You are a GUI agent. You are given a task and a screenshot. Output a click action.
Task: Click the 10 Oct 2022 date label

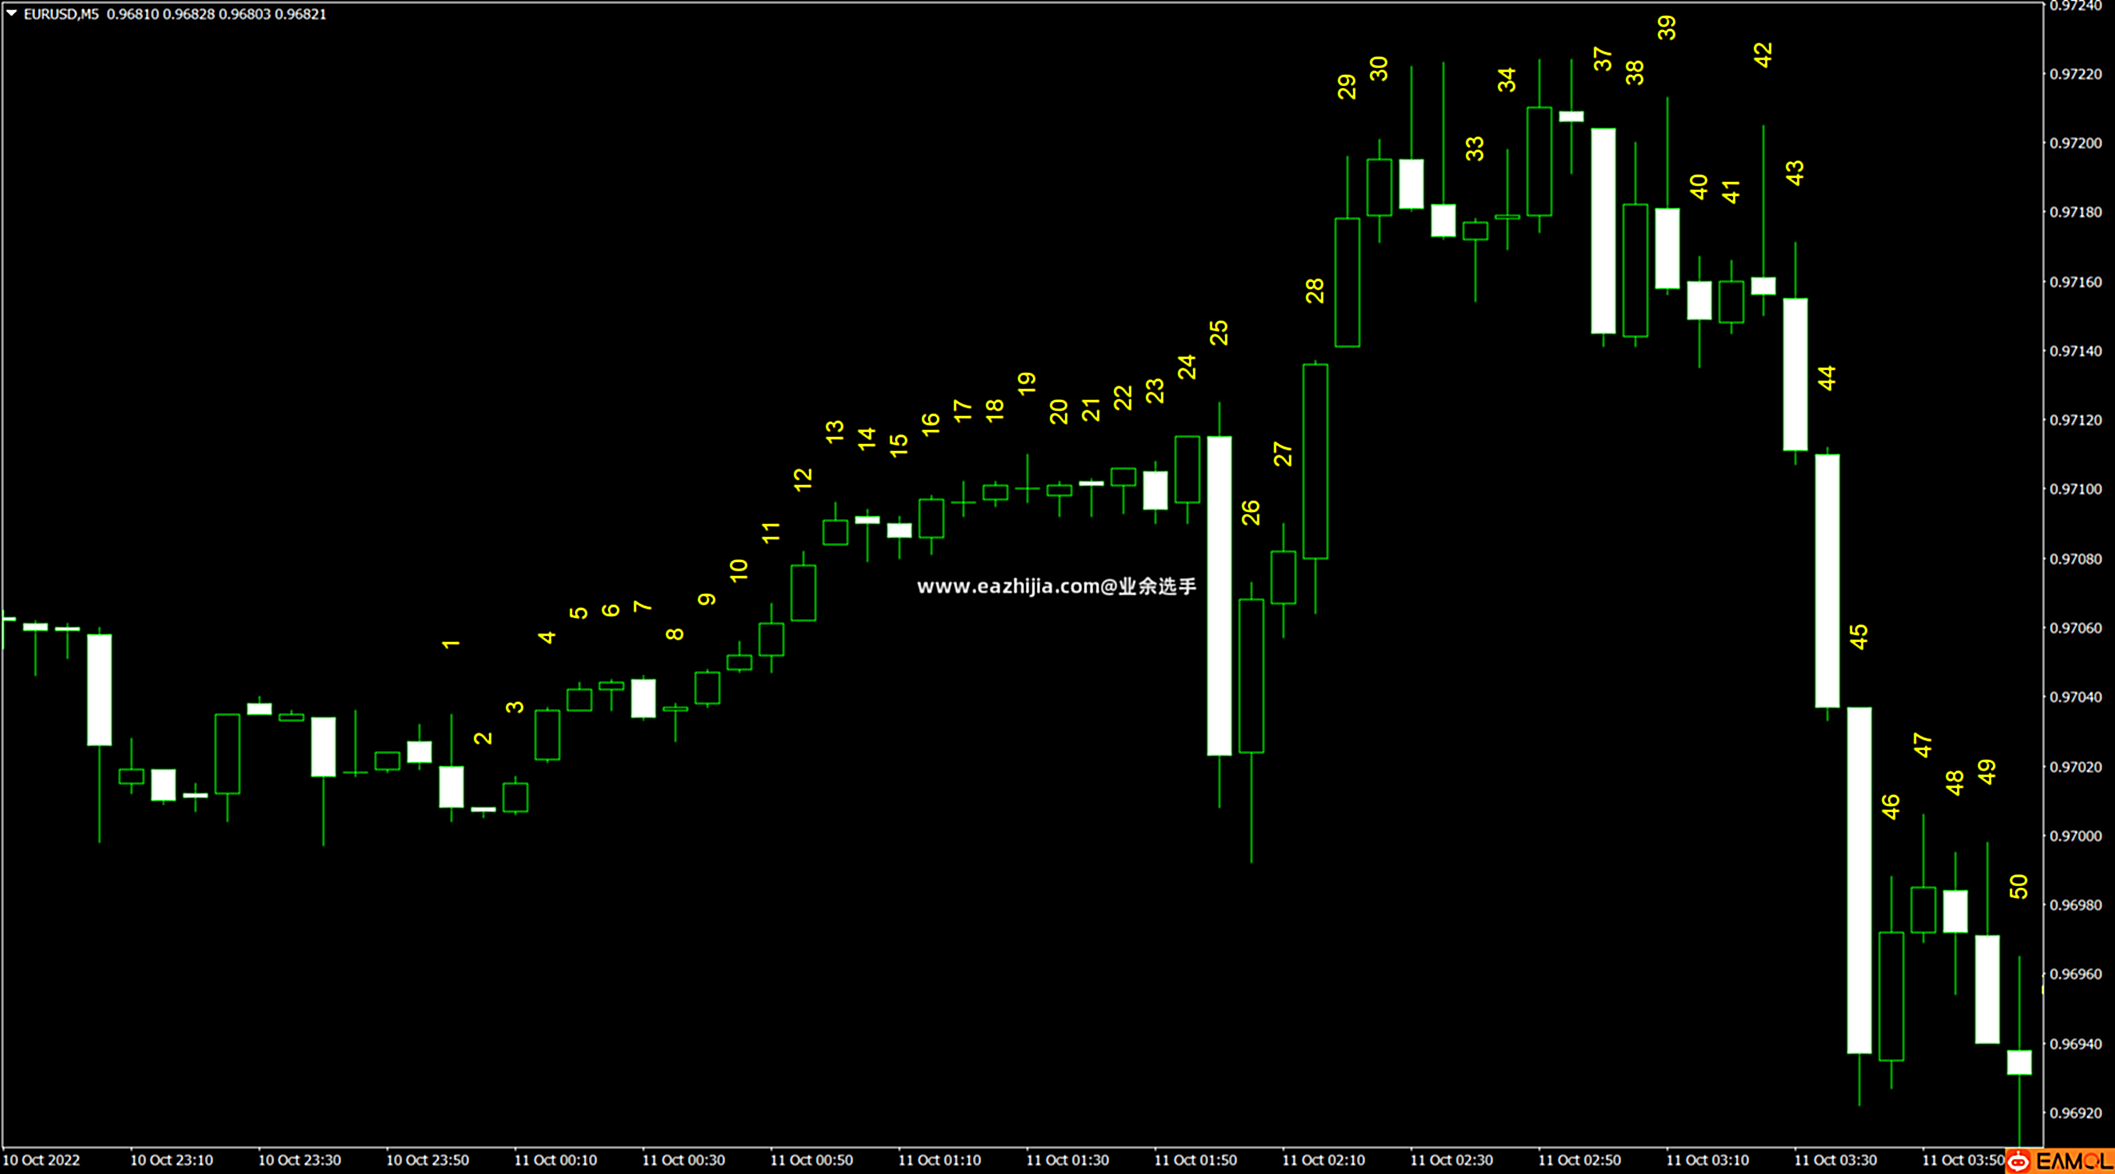(x=41, y=1160)
